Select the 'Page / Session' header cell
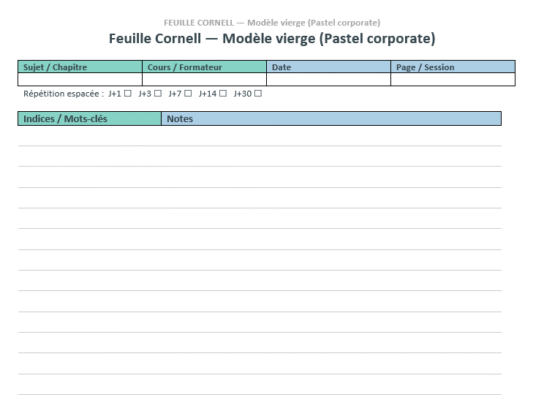The image size is (544, 400). (453, 67)
